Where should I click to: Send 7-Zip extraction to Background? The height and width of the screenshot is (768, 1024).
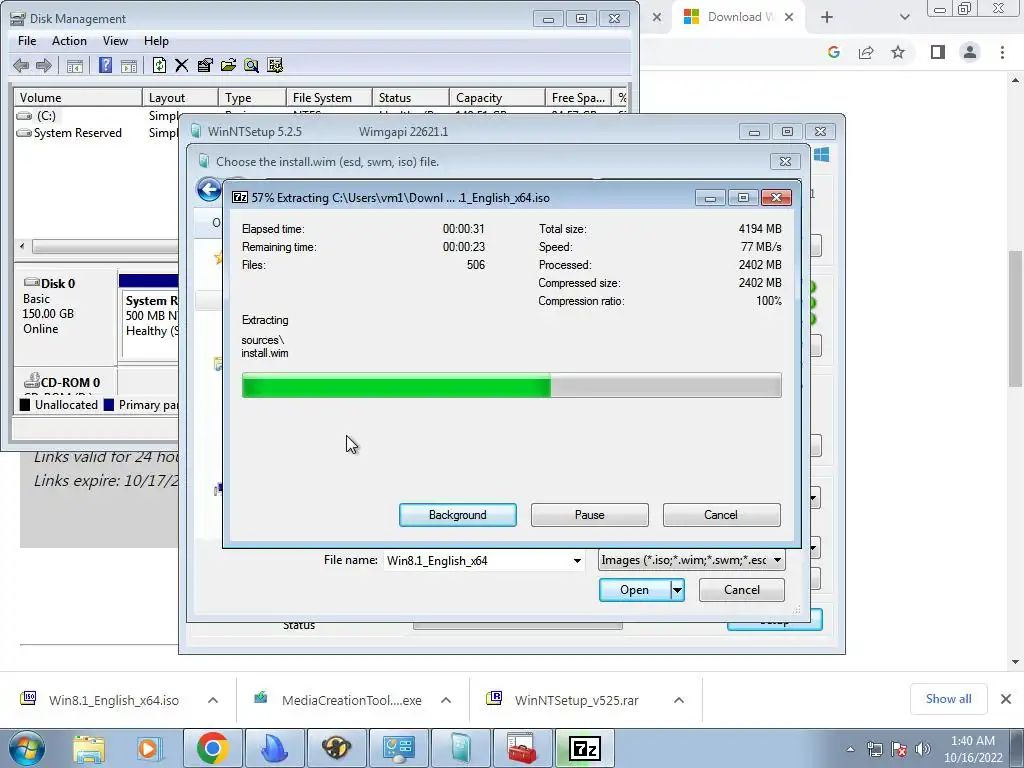458,515
